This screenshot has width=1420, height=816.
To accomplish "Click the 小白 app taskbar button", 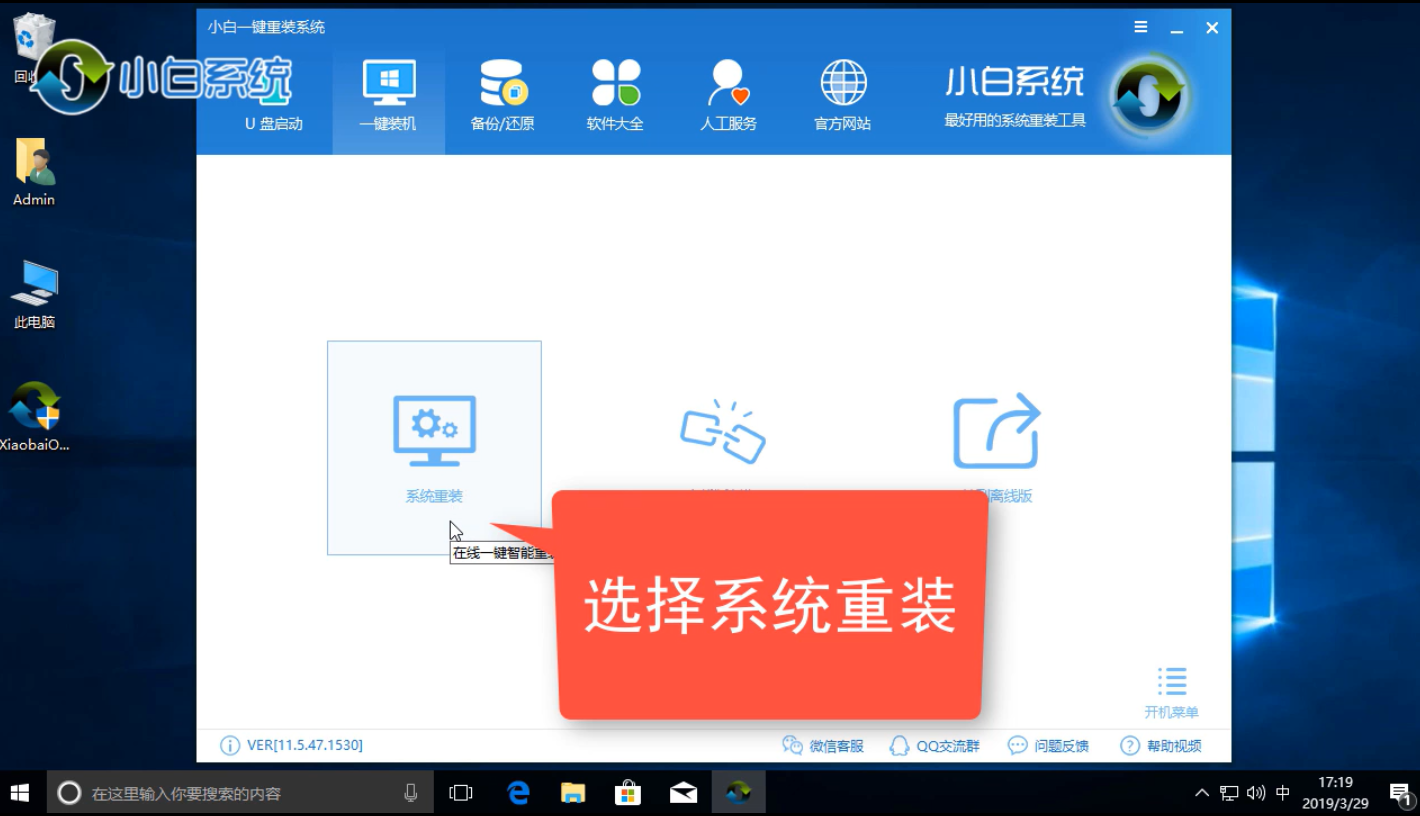I will coord(739,793).
